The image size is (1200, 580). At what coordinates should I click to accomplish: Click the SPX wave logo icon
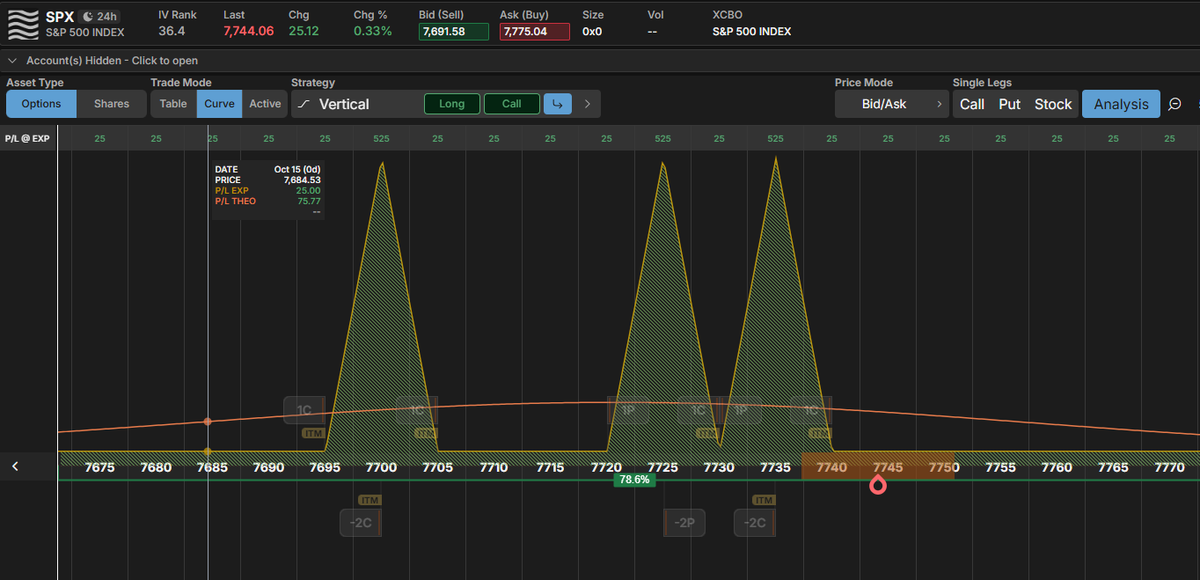[x=23, y=23]
